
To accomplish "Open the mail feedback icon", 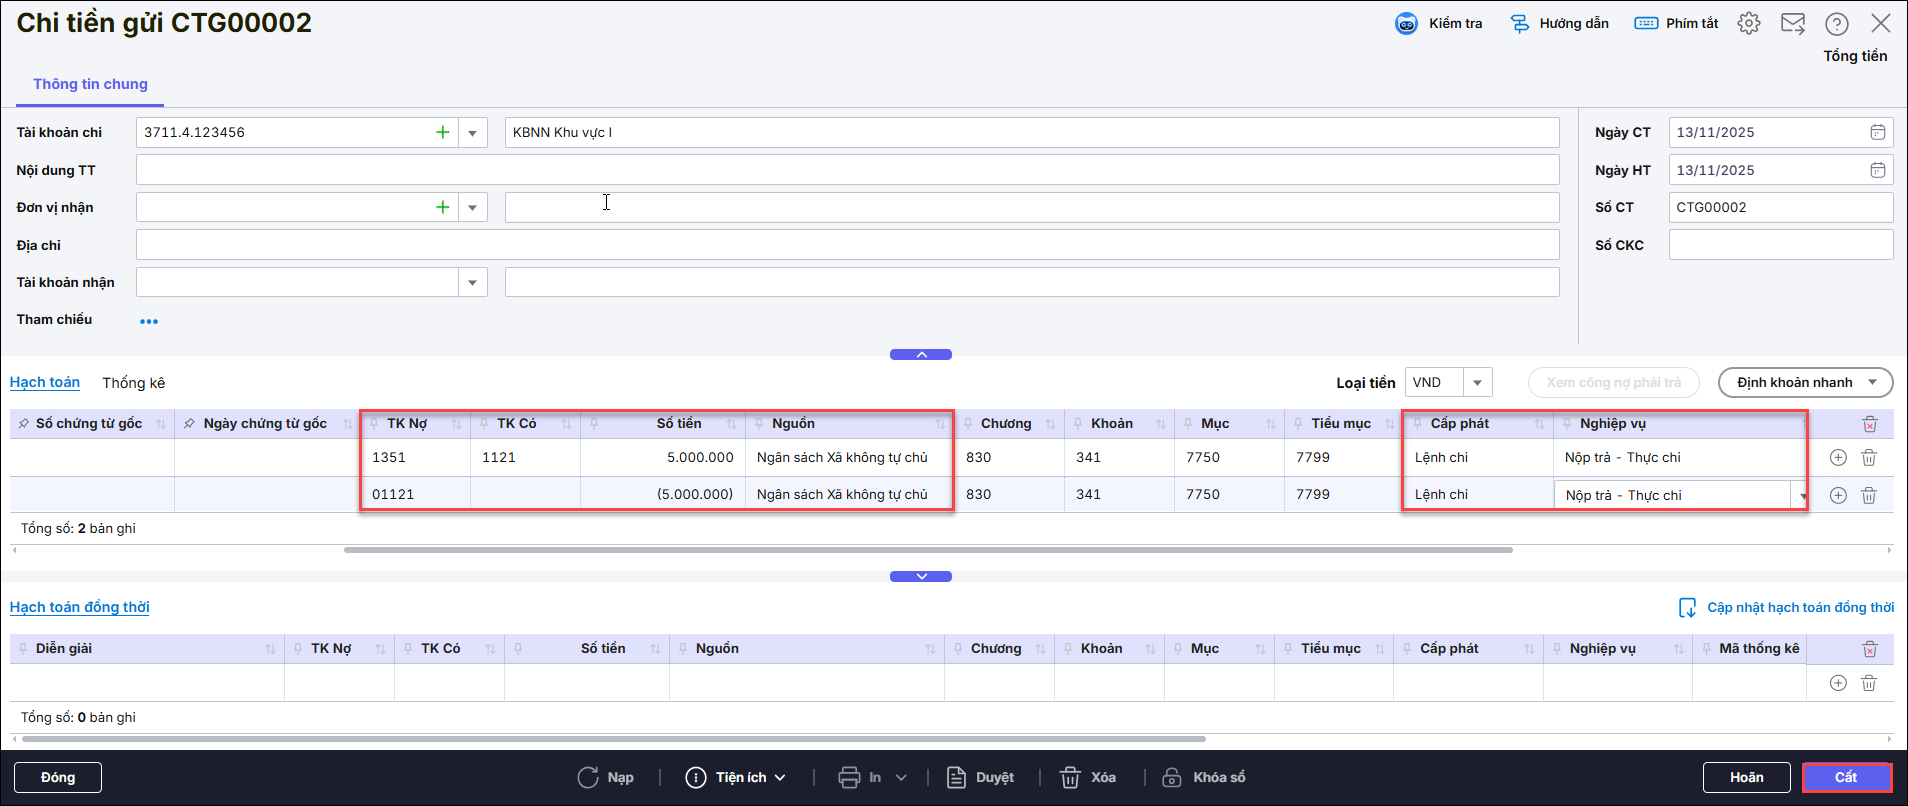I will pos(1792,23).
